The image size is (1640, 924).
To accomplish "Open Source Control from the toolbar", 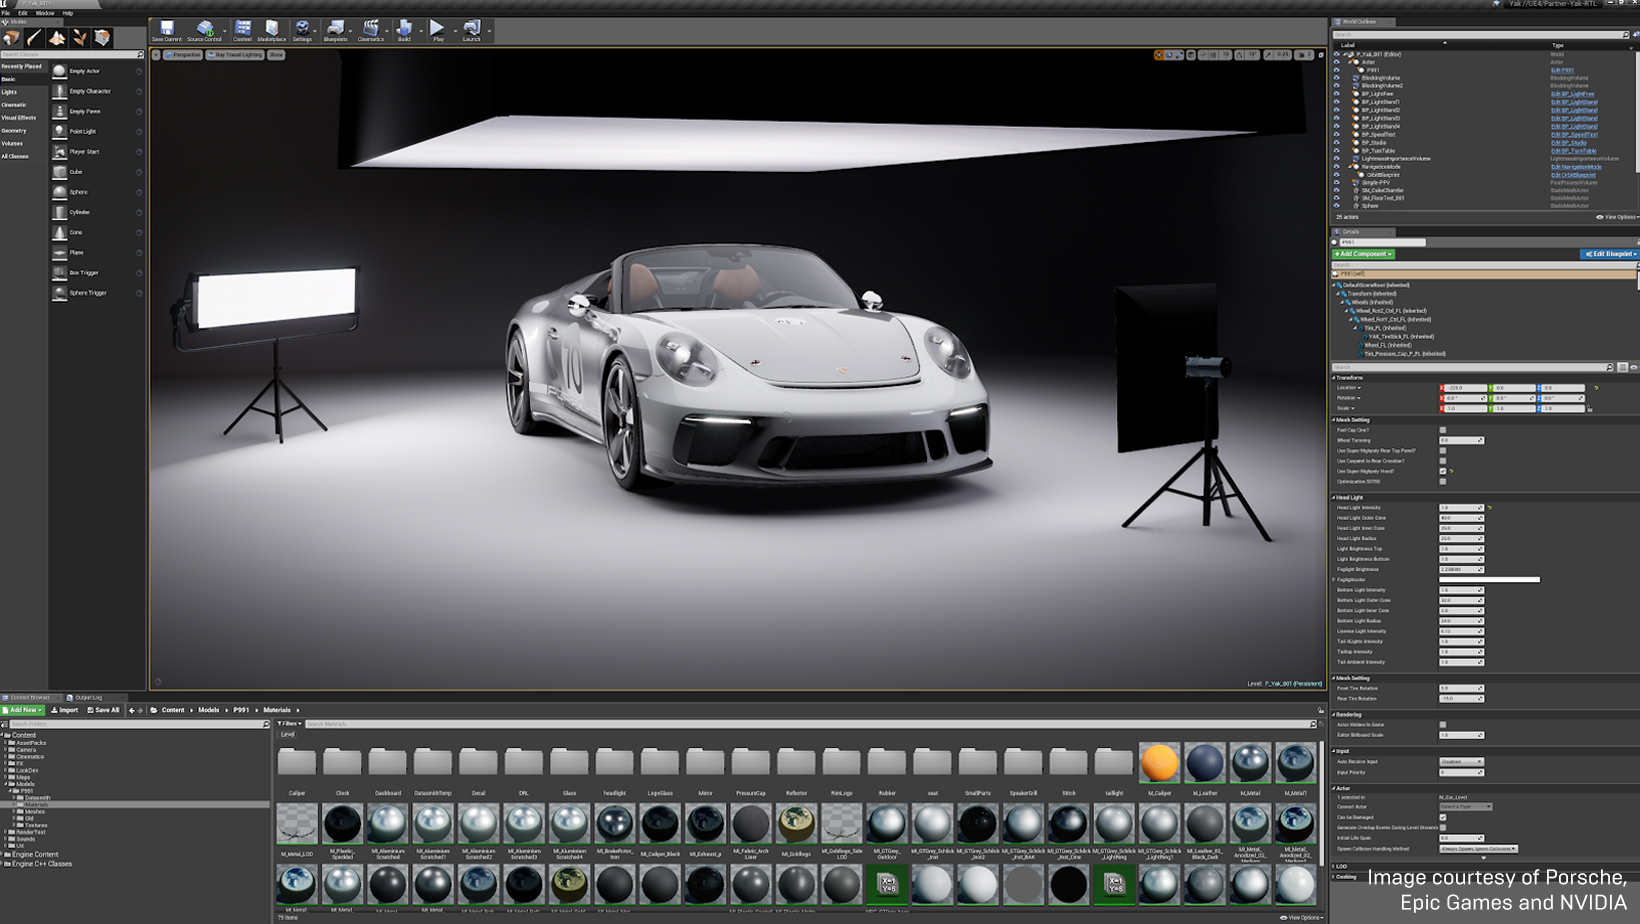I will [x=204, y=30].
